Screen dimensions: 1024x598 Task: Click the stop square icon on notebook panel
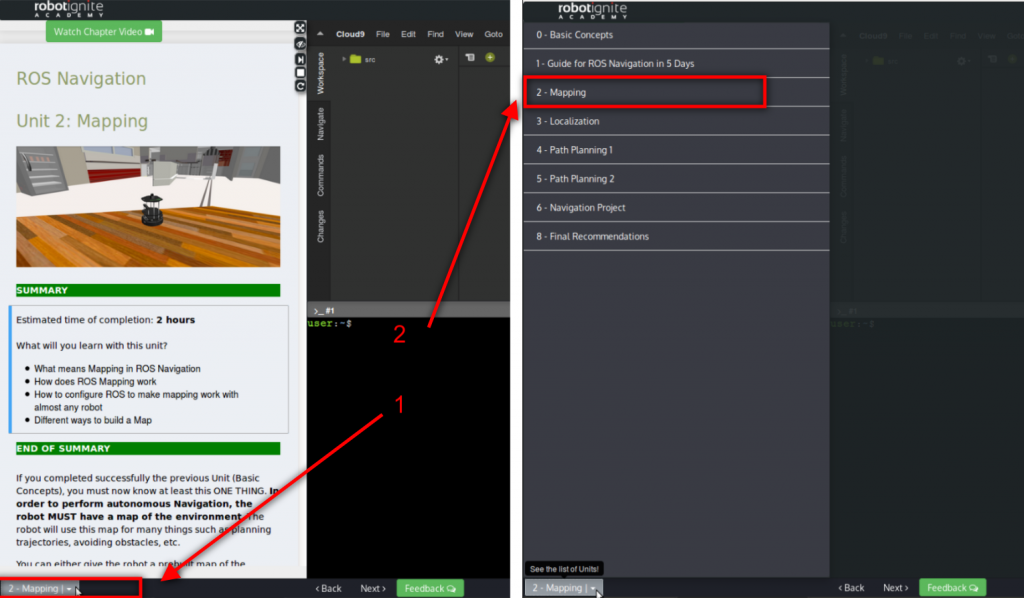(x=300, y=72)
